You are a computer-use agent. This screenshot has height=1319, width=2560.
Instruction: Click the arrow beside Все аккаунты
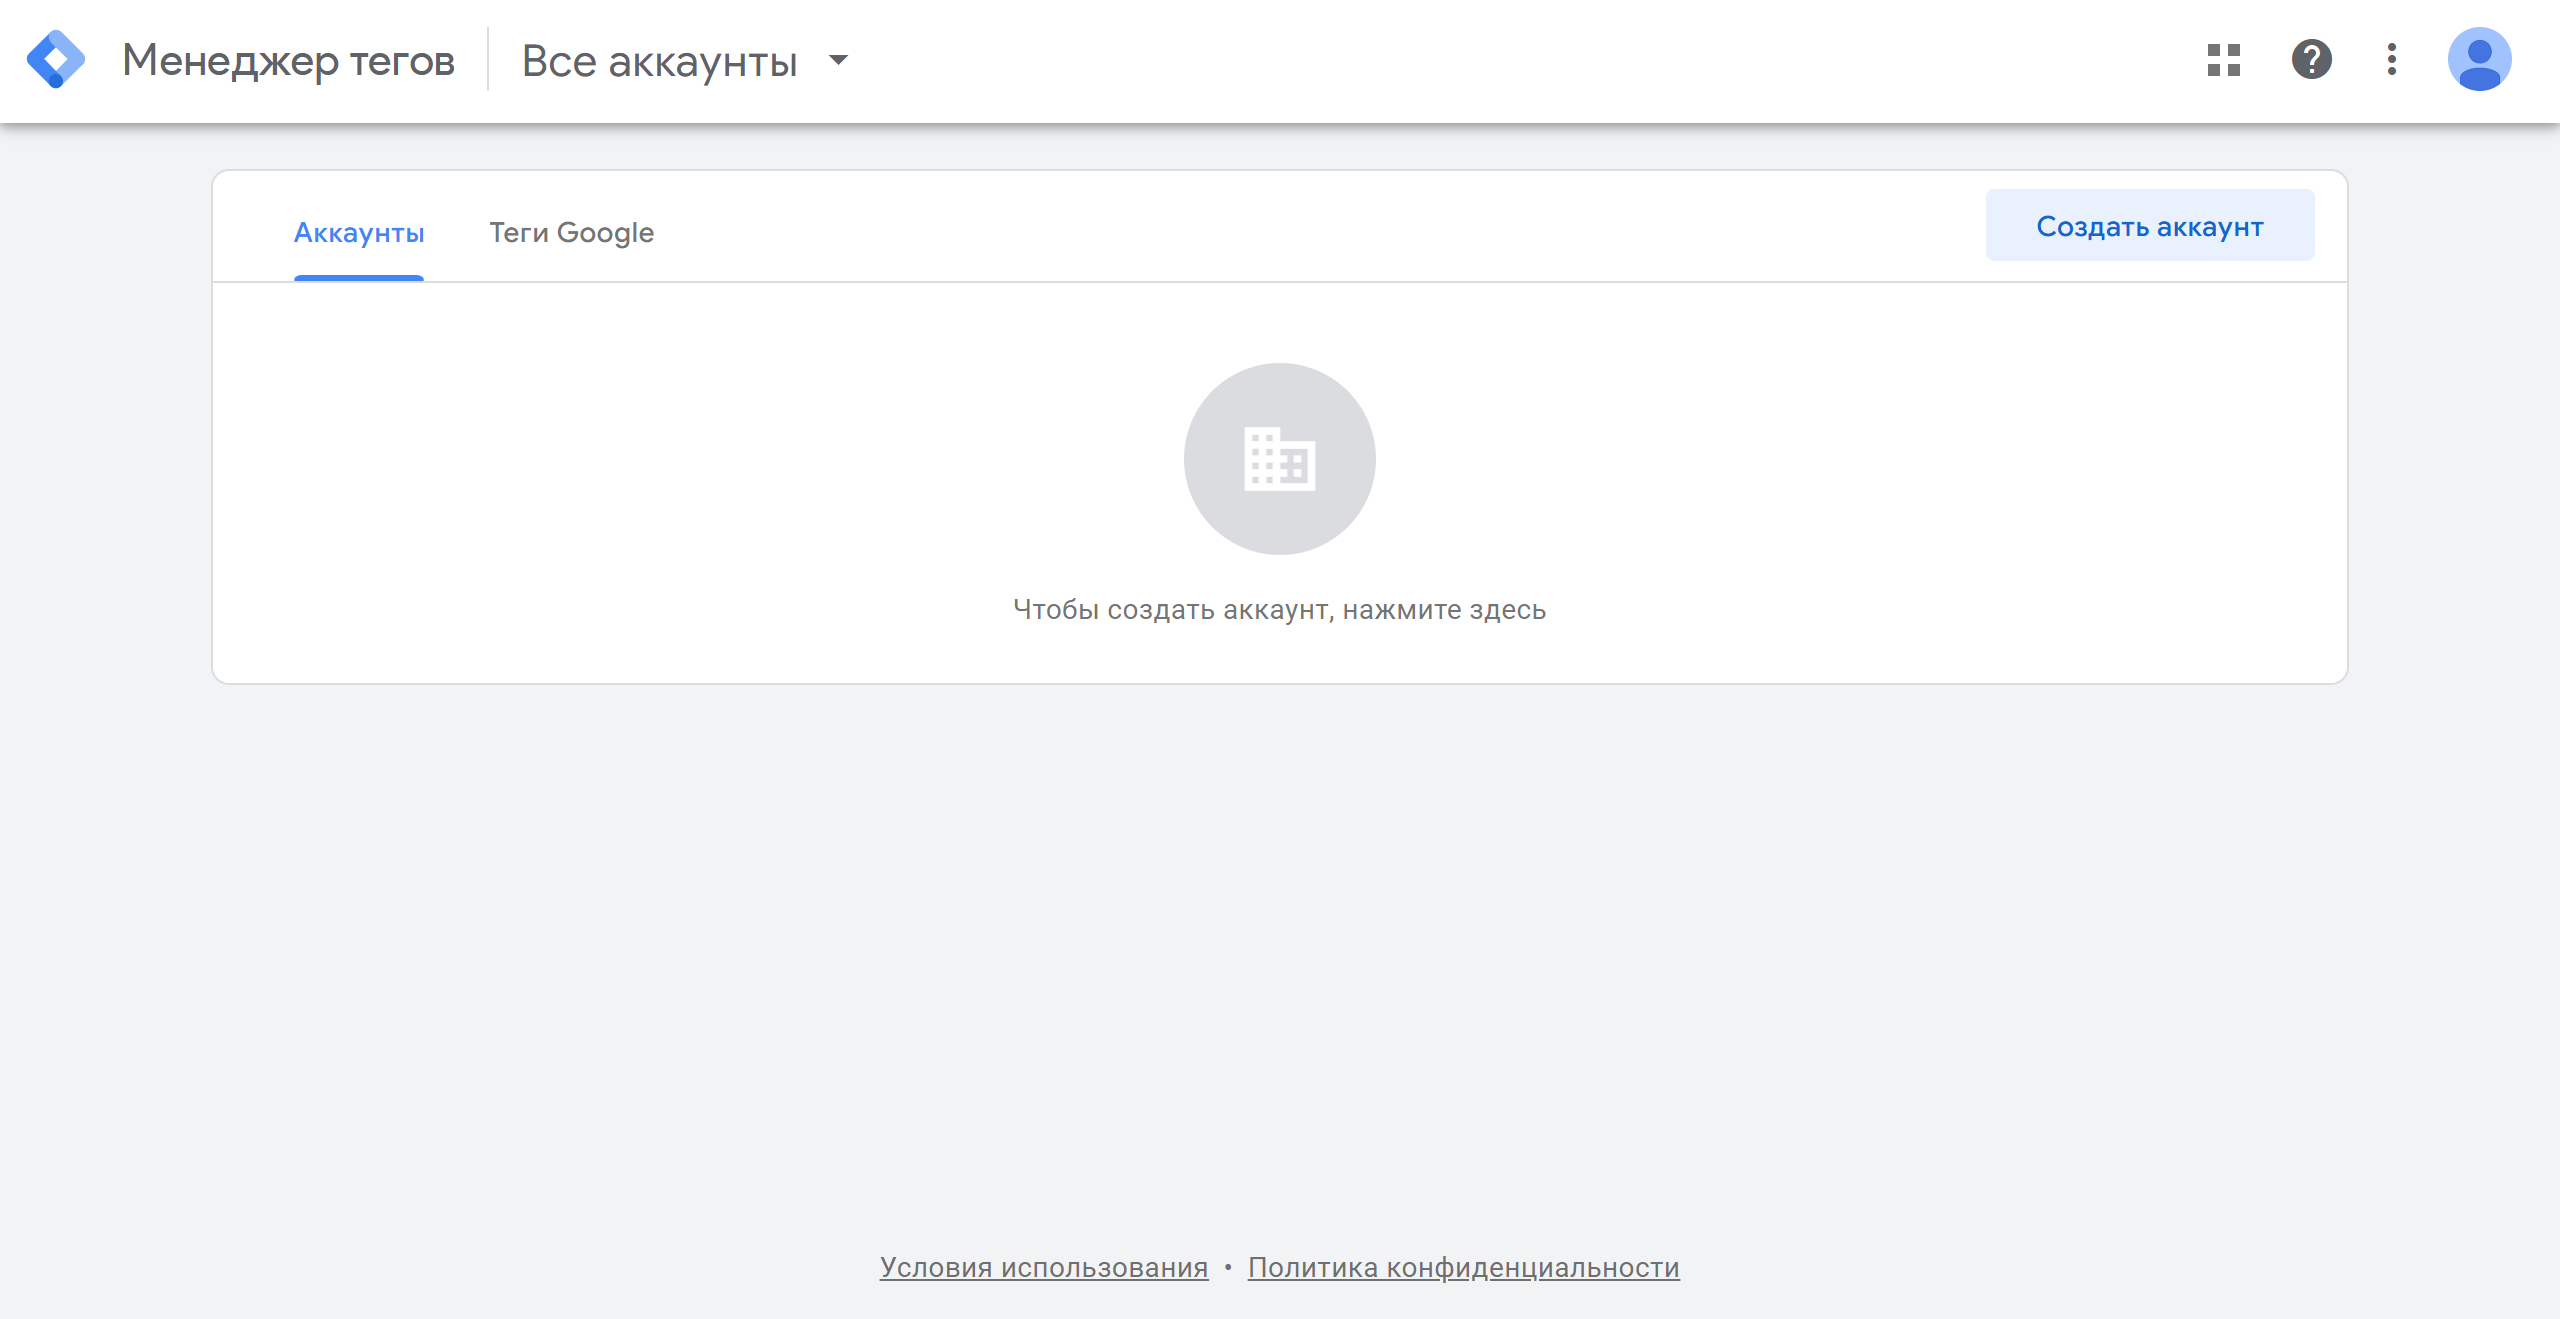[x=839, y=60]
